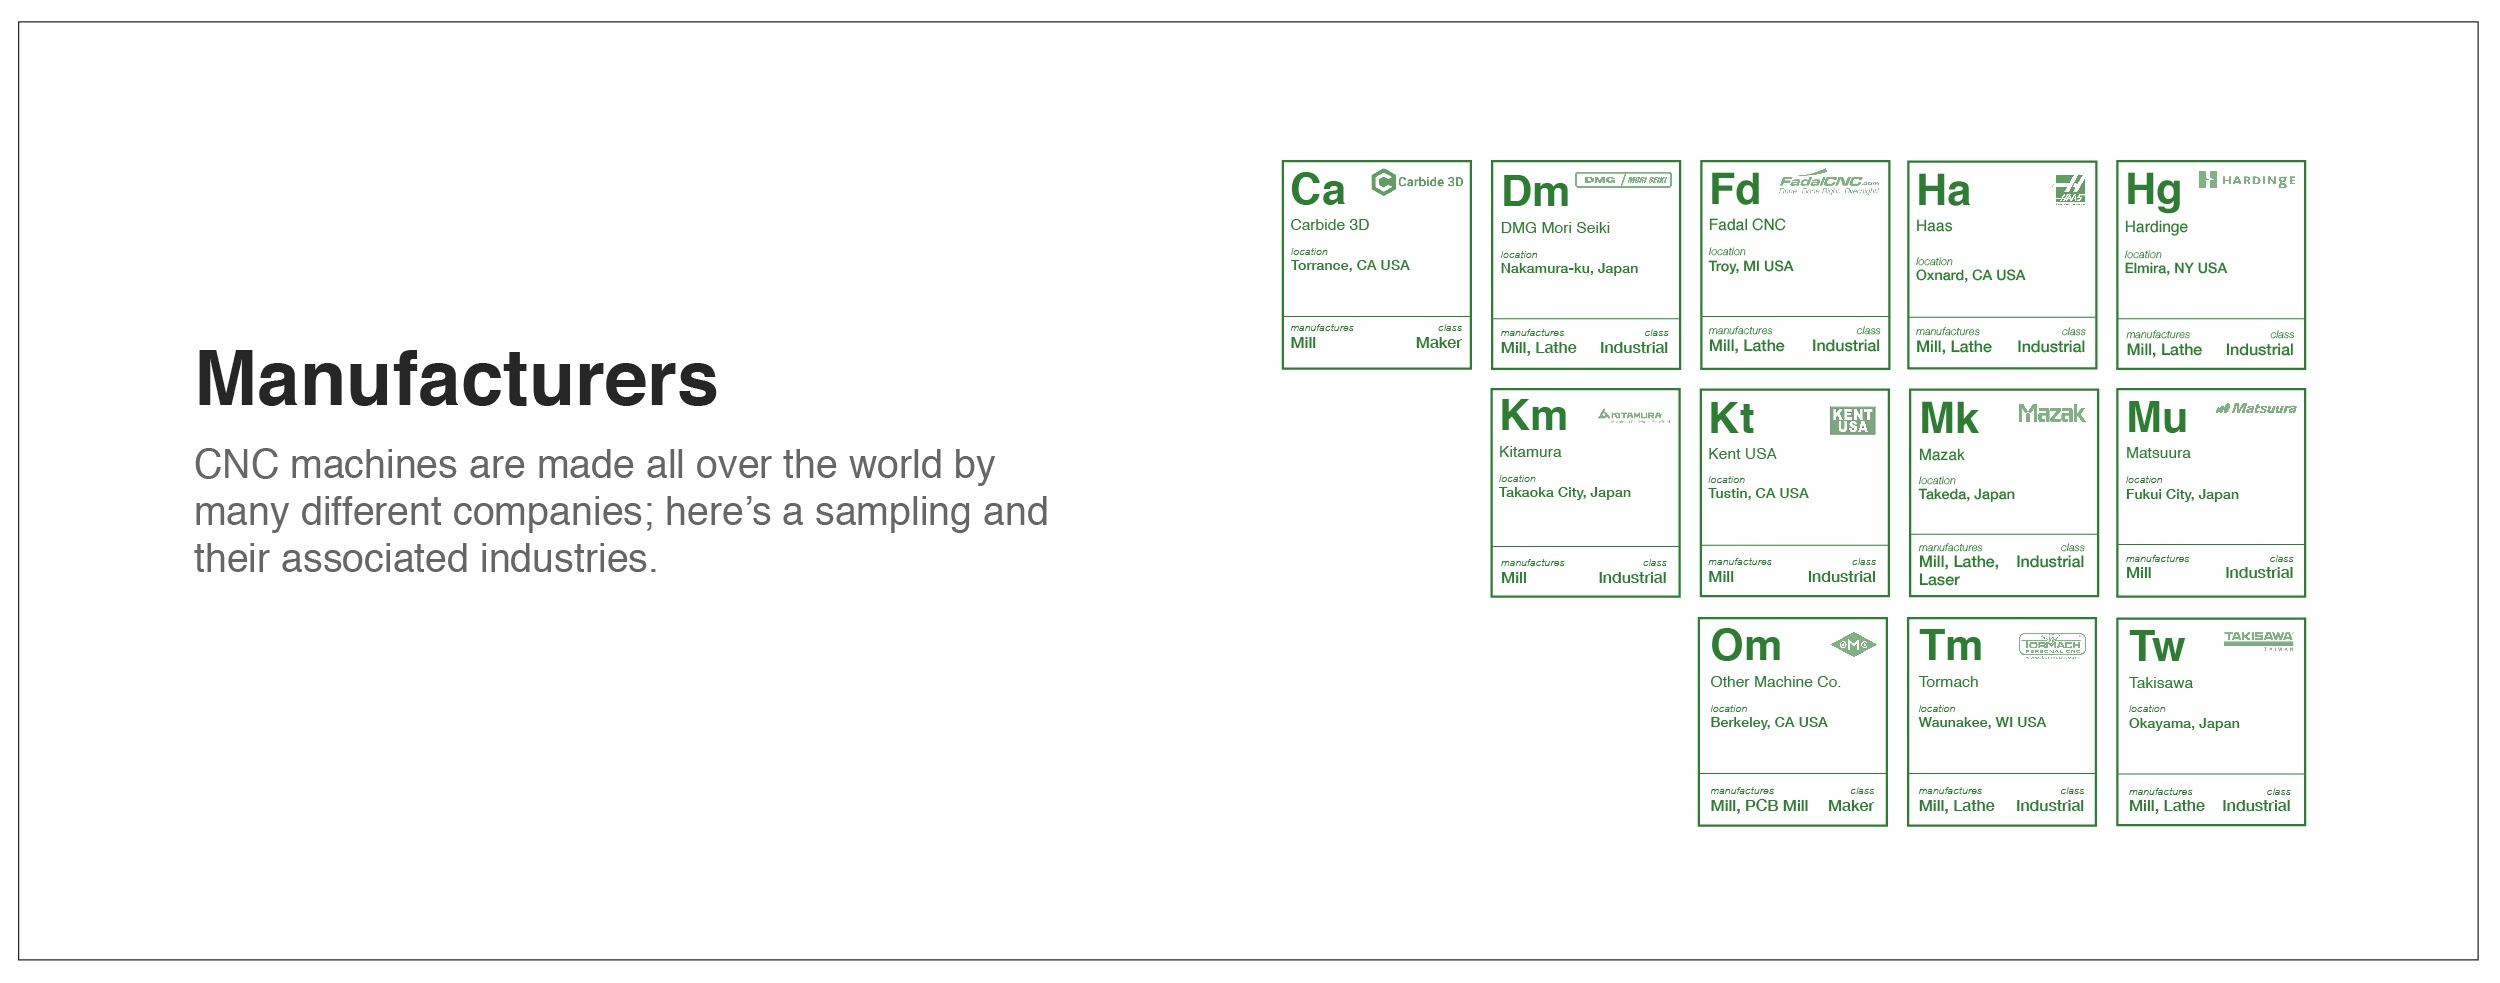Click Torrance, CA USA location text

click(1349, 265)
